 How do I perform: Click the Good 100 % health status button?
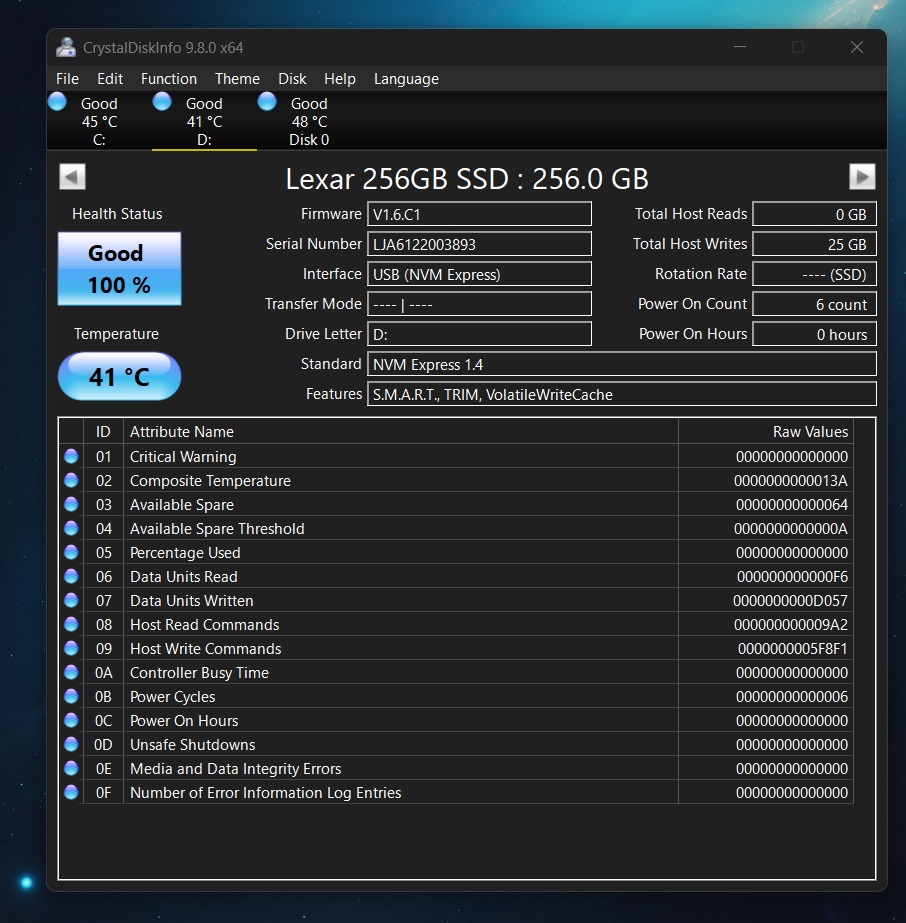point(119,269)
